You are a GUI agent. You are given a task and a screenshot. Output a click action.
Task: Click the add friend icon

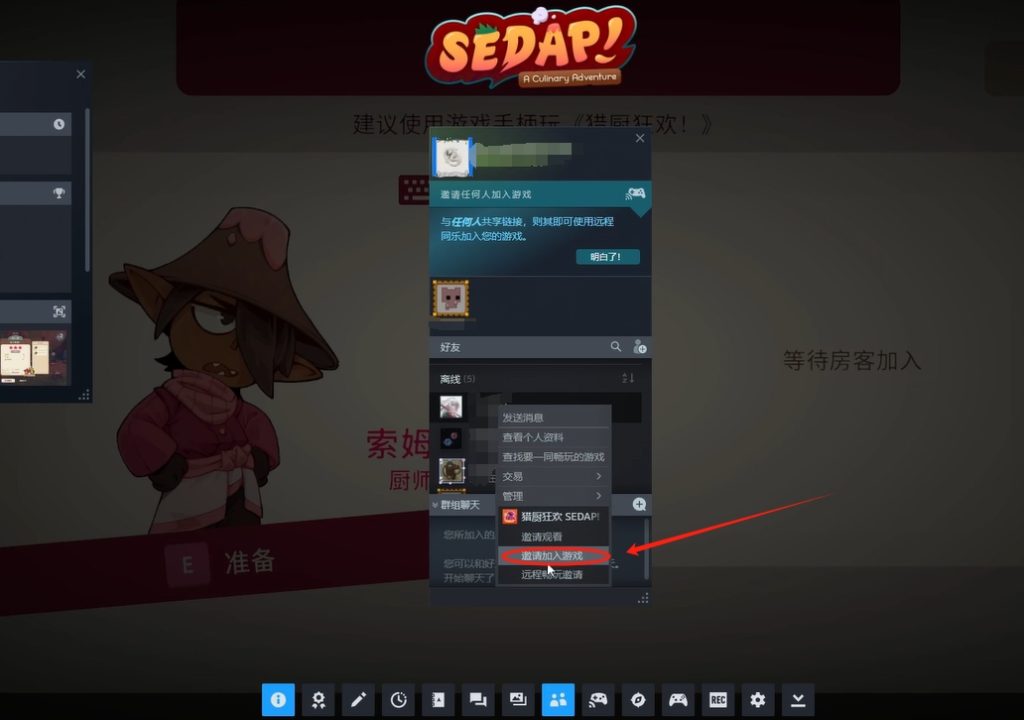pyautogui.click(x=639, y=346)
